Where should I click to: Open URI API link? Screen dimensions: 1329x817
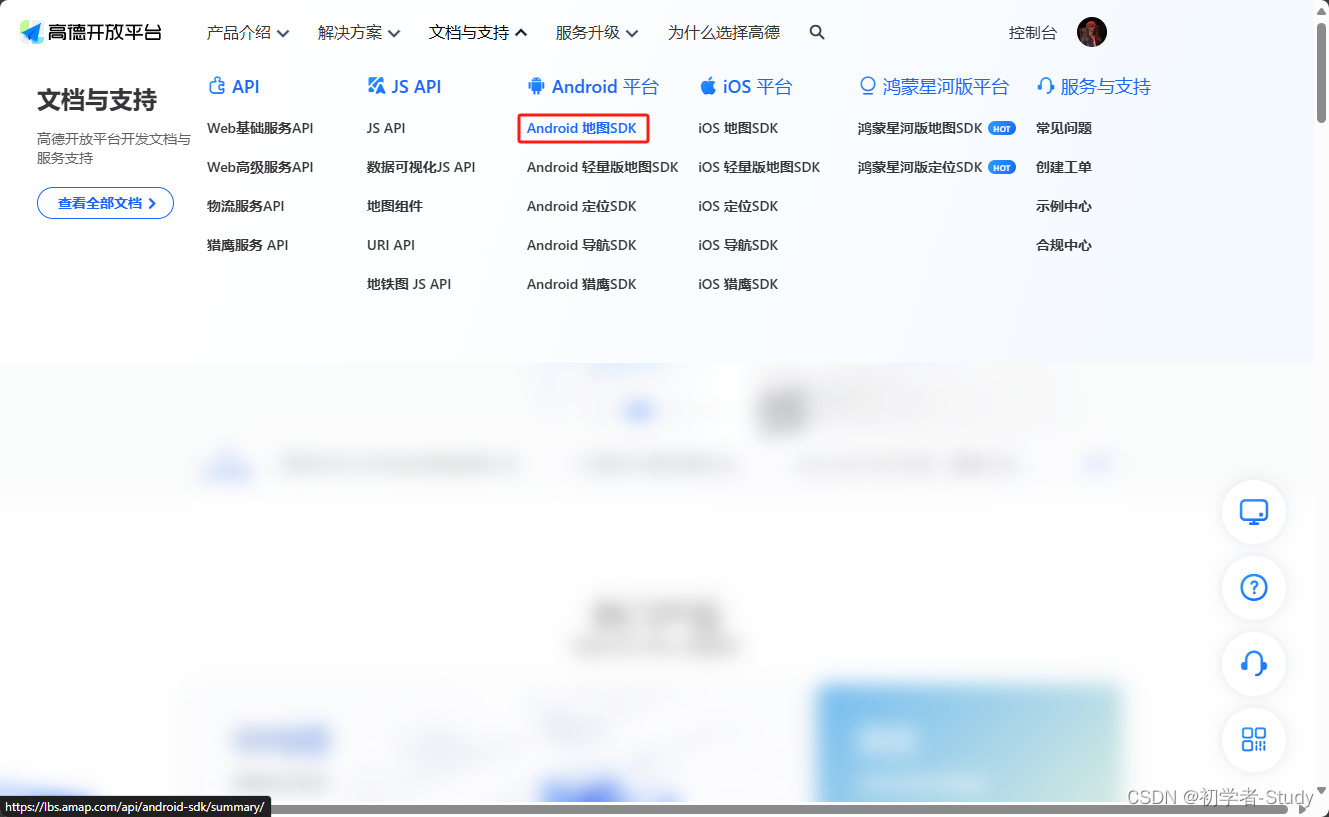point(391,245)
